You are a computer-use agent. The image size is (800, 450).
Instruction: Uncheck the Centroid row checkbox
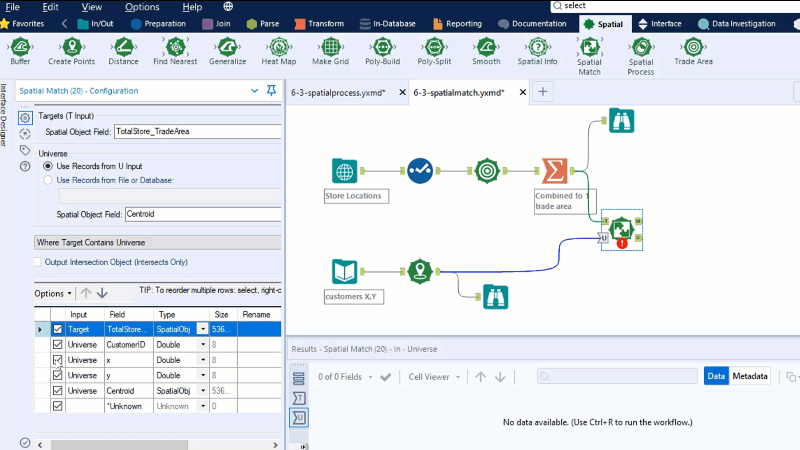point(58,390)
